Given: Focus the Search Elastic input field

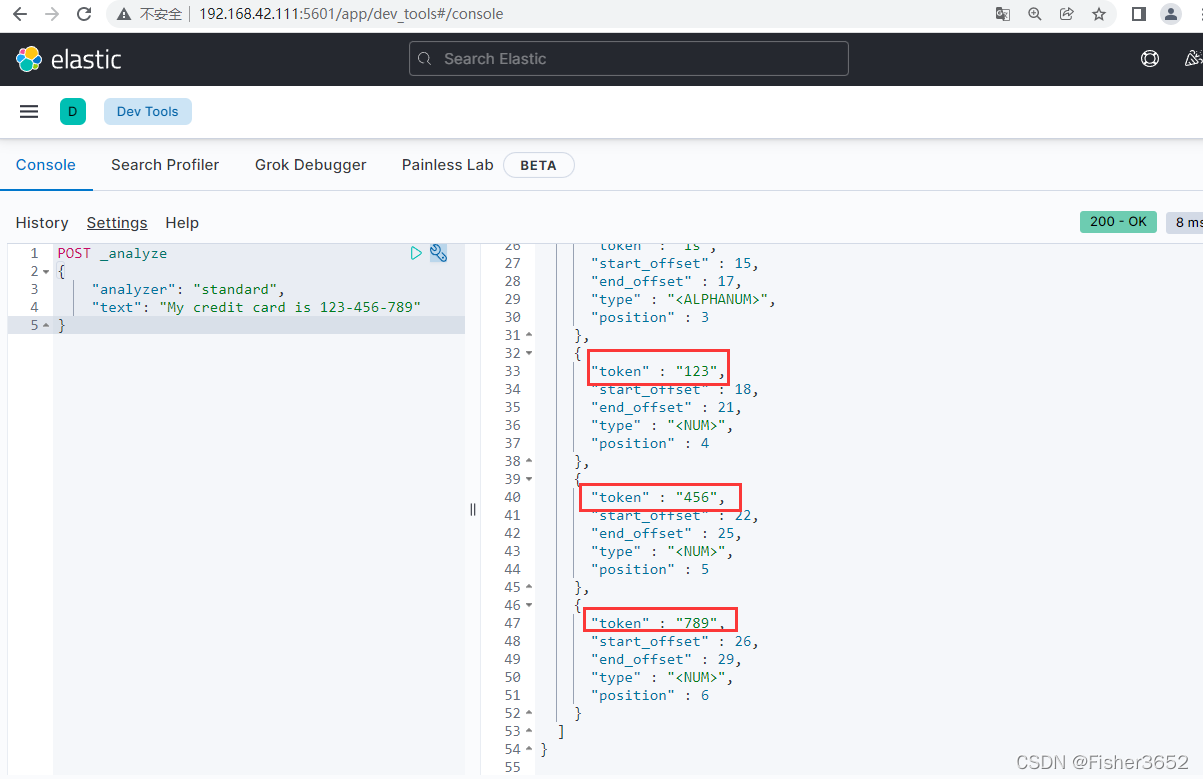Looking at the screenshot, I should pyautogui.click(x=629, y=59).
